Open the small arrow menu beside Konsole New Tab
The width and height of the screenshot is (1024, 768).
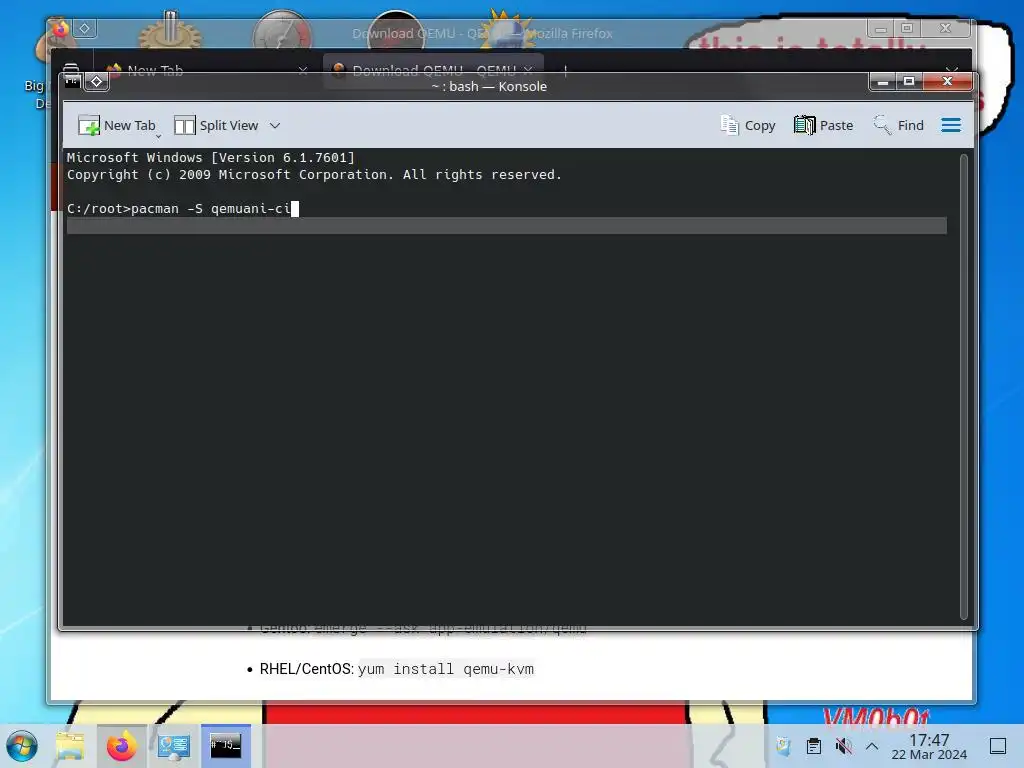[x=159, y=136]
